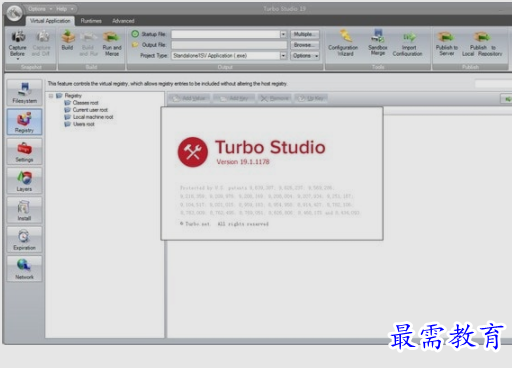Open the Settings sidebar panel

(24, 151)
